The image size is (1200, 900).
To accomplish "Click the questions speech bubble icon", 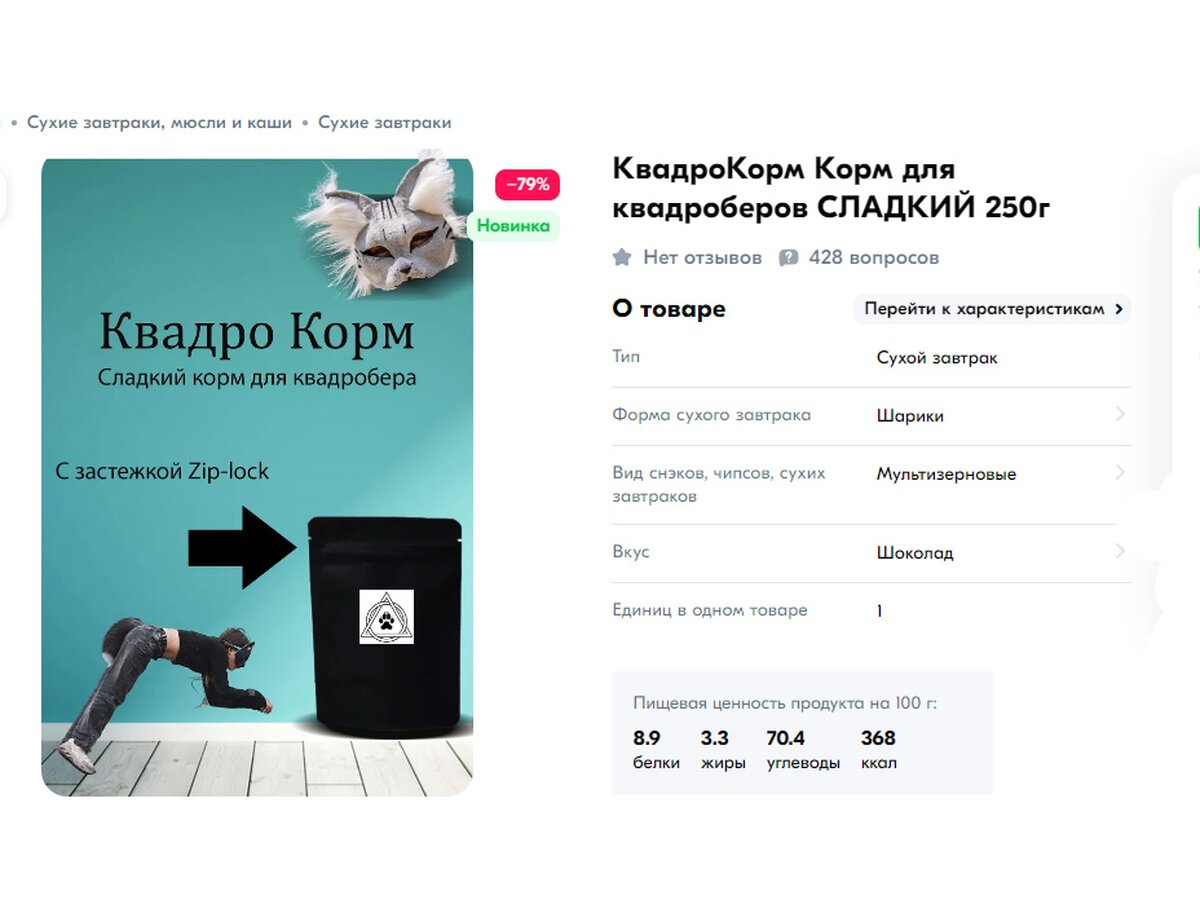I will 788,258.
